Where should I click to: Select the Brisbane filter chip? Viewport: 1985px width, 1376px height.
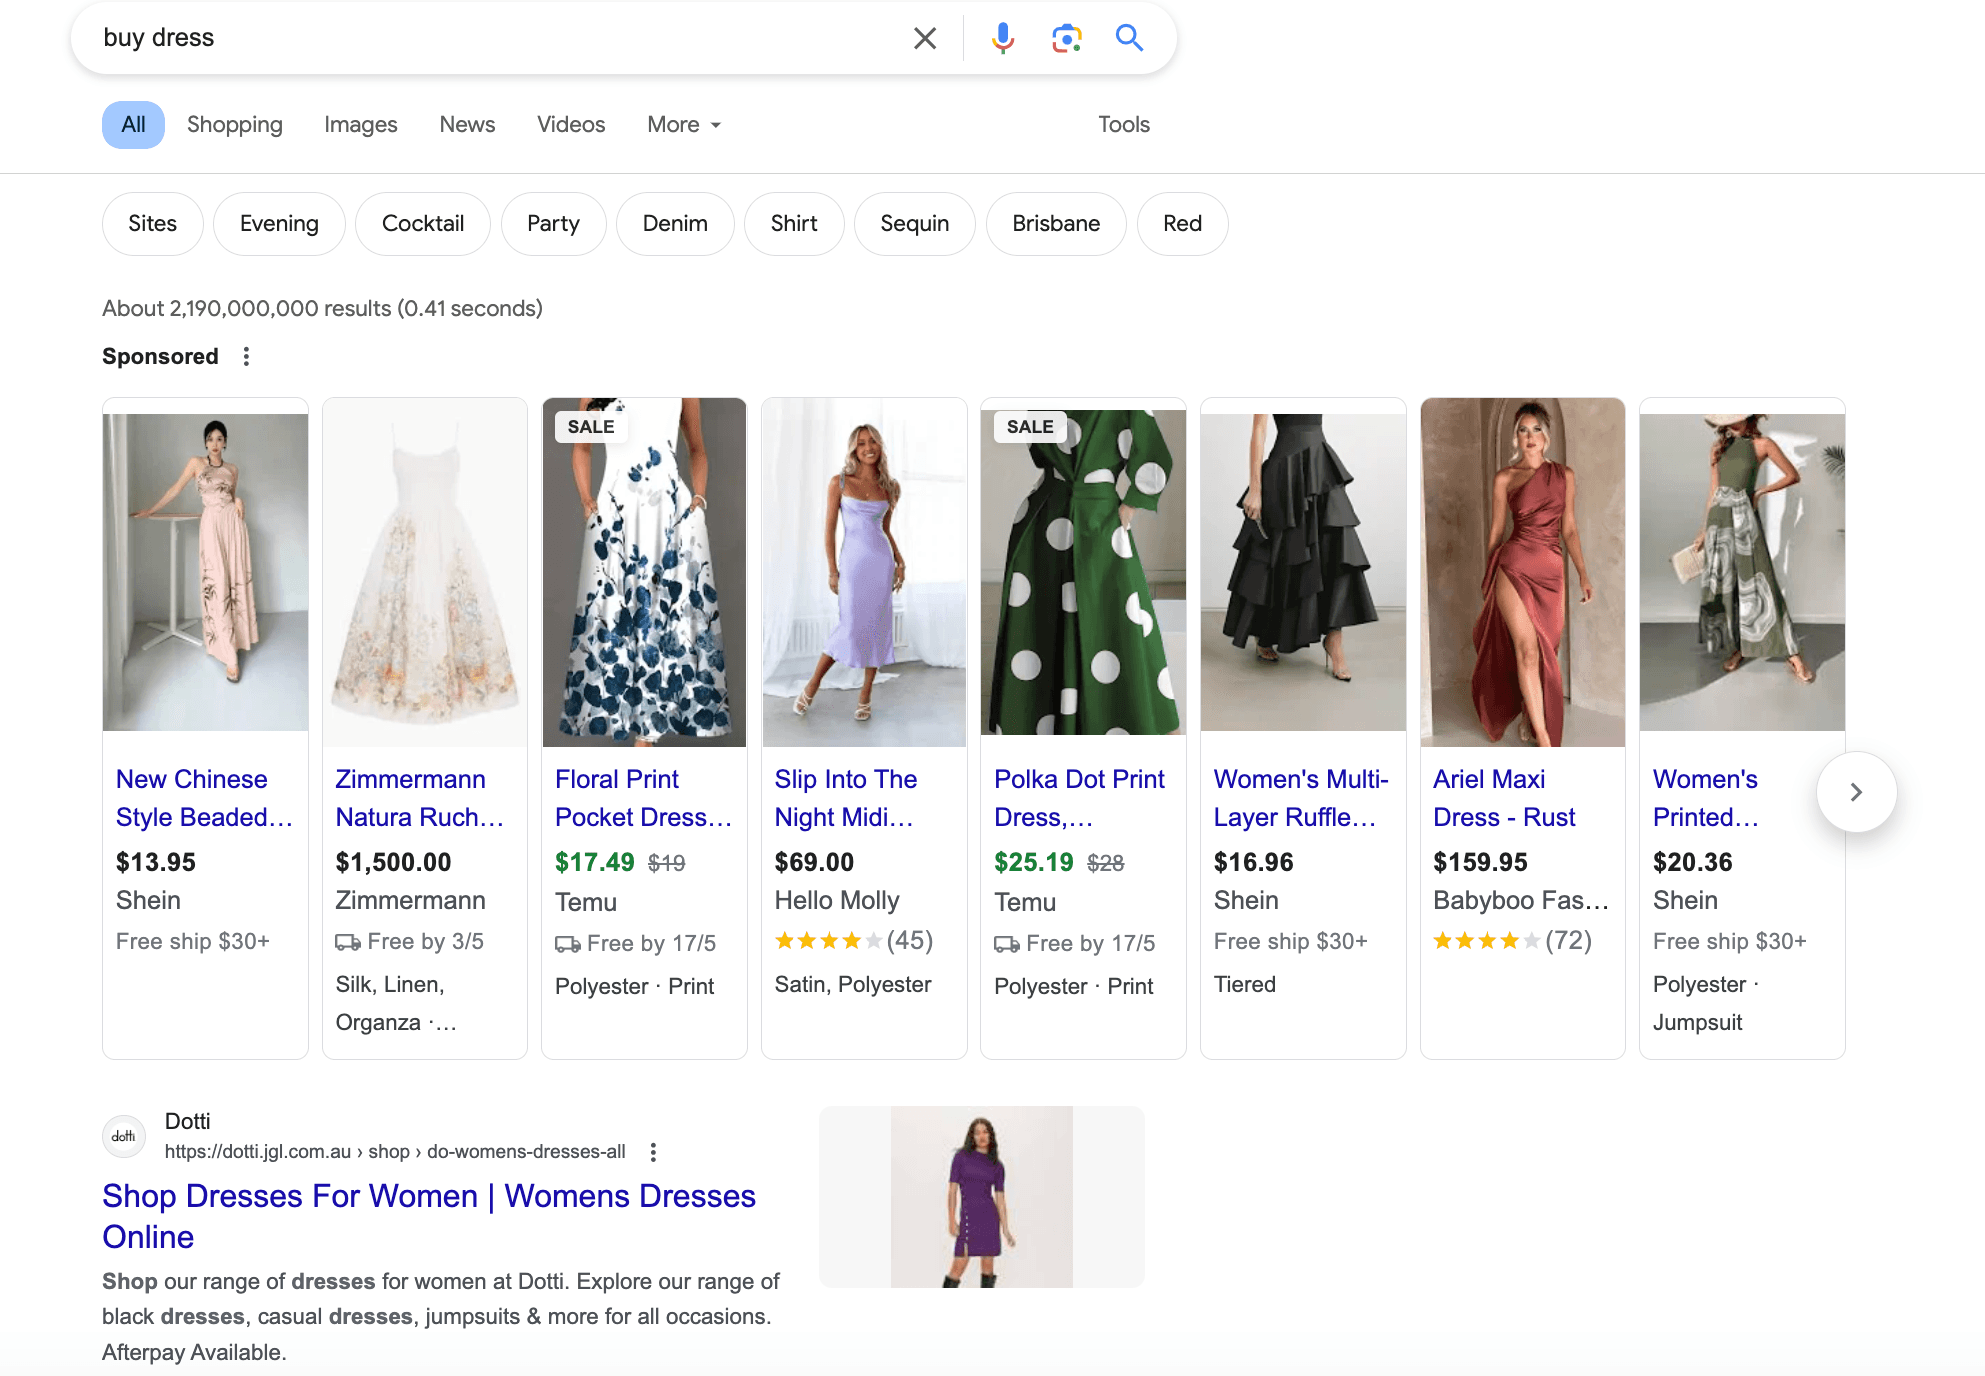(1056, 224)
